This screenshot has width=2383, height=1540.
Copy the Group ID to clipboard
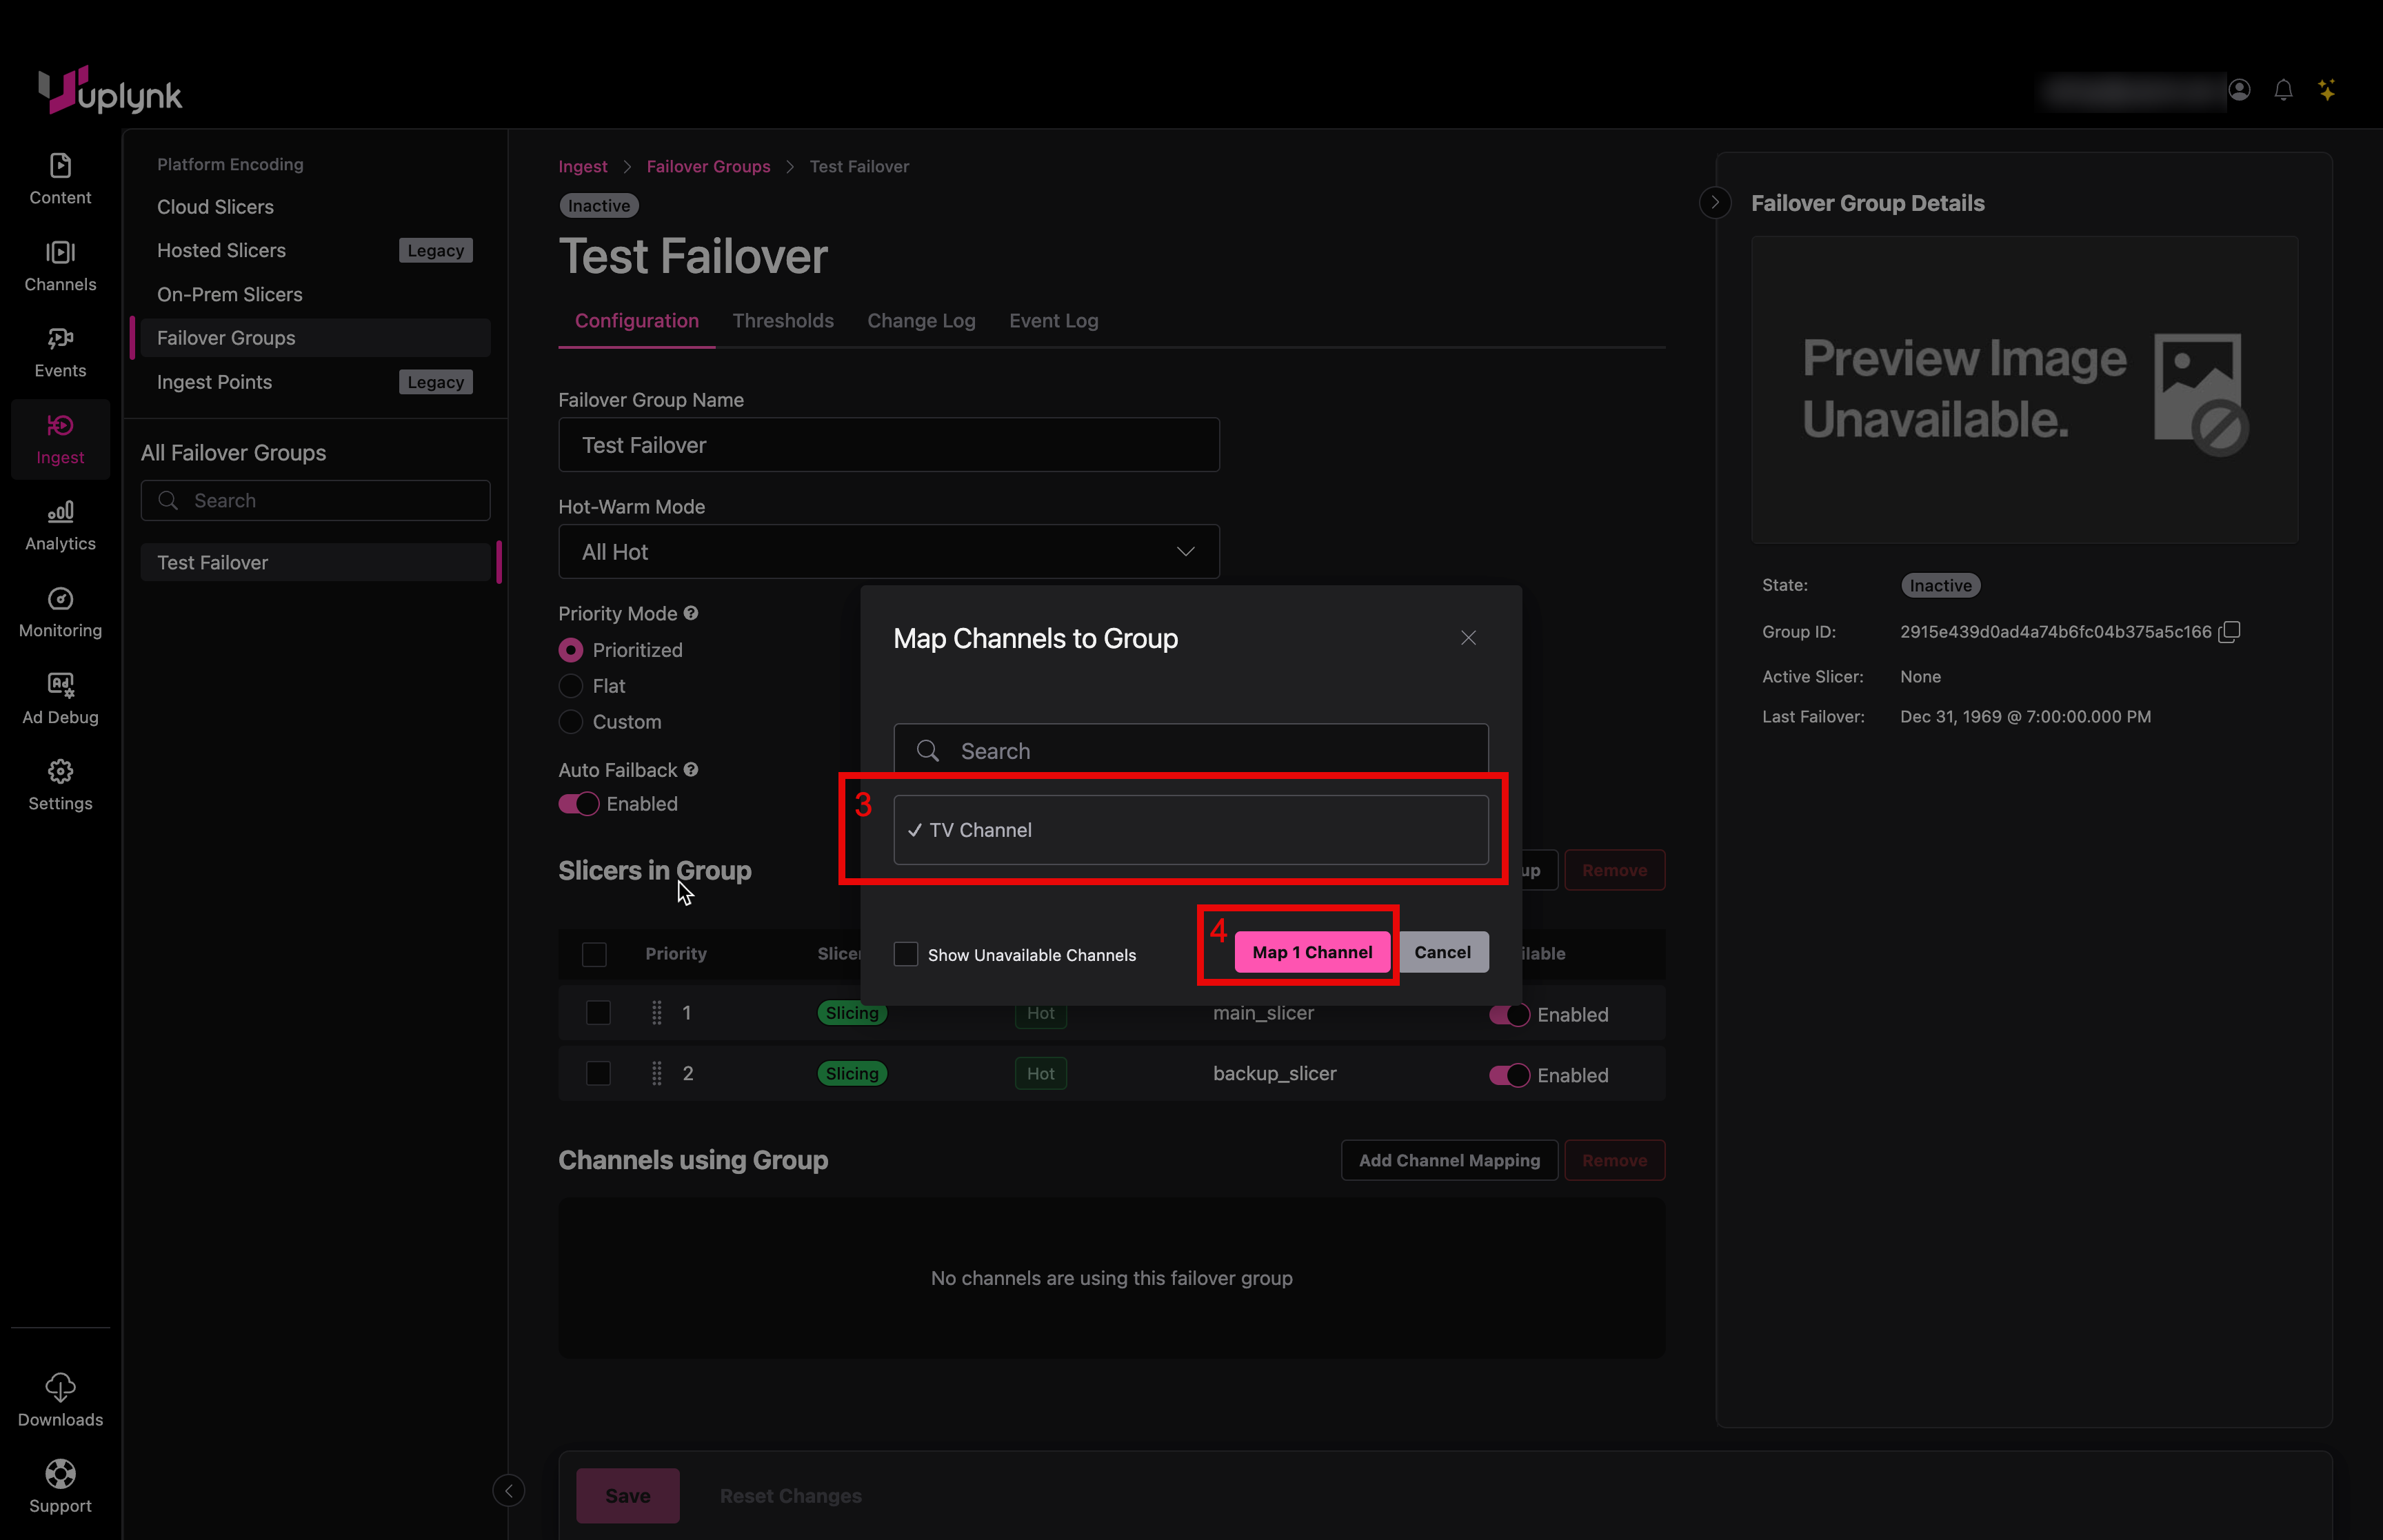(x=2229, y=632)
